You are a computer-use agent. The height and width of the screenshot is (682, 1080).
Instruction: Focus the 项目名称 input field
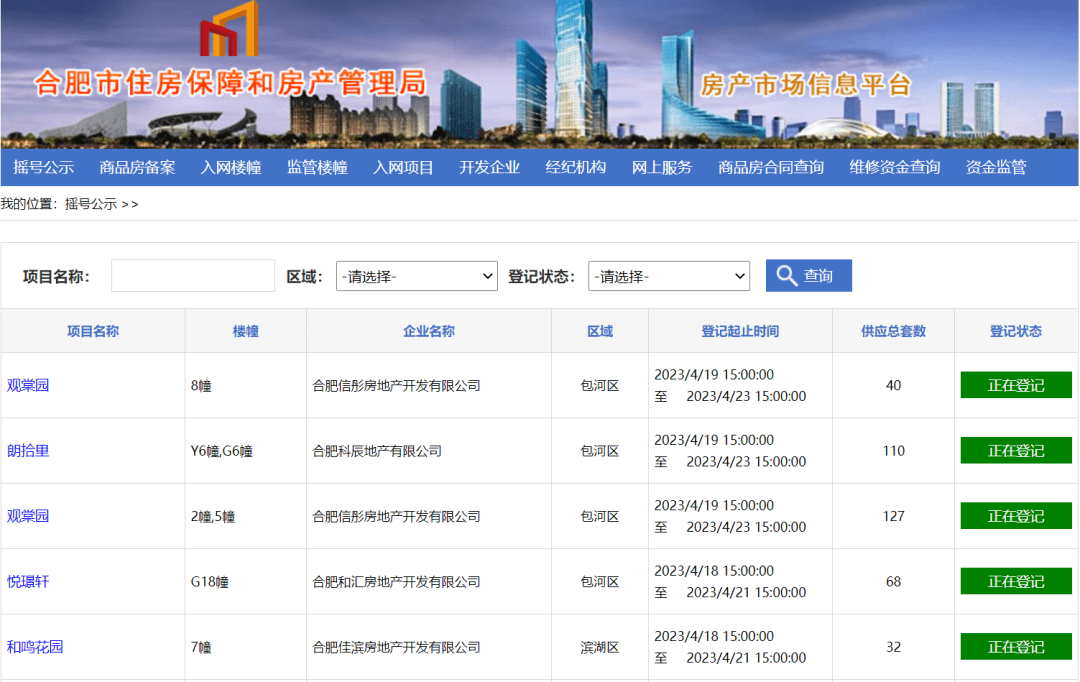[x=193, y=276]
